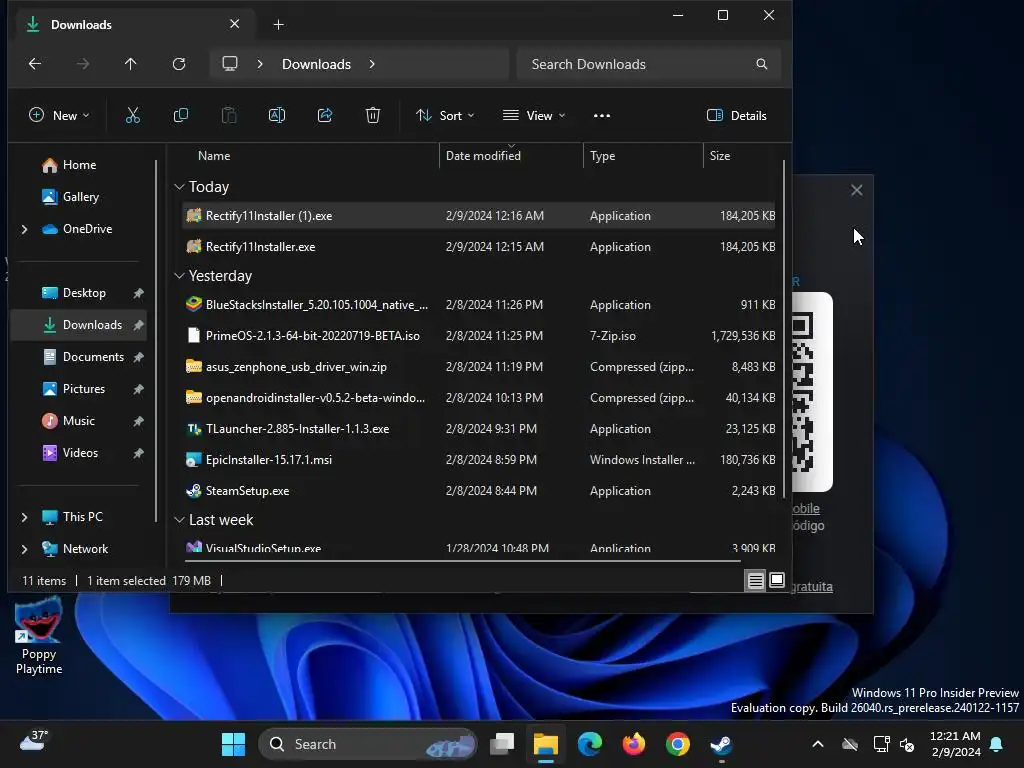Collapse the Yesterday group
The image size is (1024, 768).
click(180, 276)
